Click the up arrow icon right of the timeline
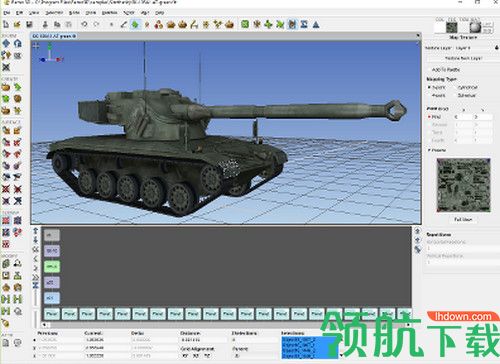 (417, 231)
